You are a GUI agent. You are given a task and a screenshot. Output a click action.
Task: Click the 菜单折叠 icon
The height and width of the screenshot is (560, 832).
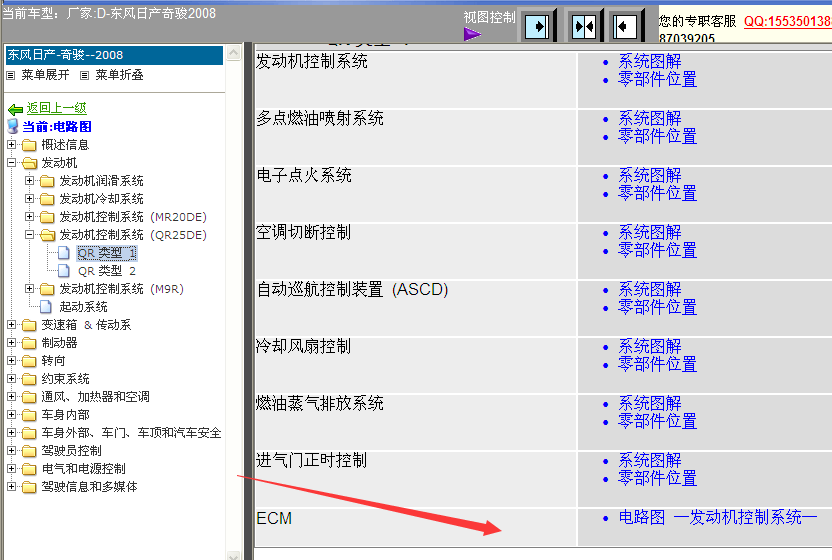point(84,75)
